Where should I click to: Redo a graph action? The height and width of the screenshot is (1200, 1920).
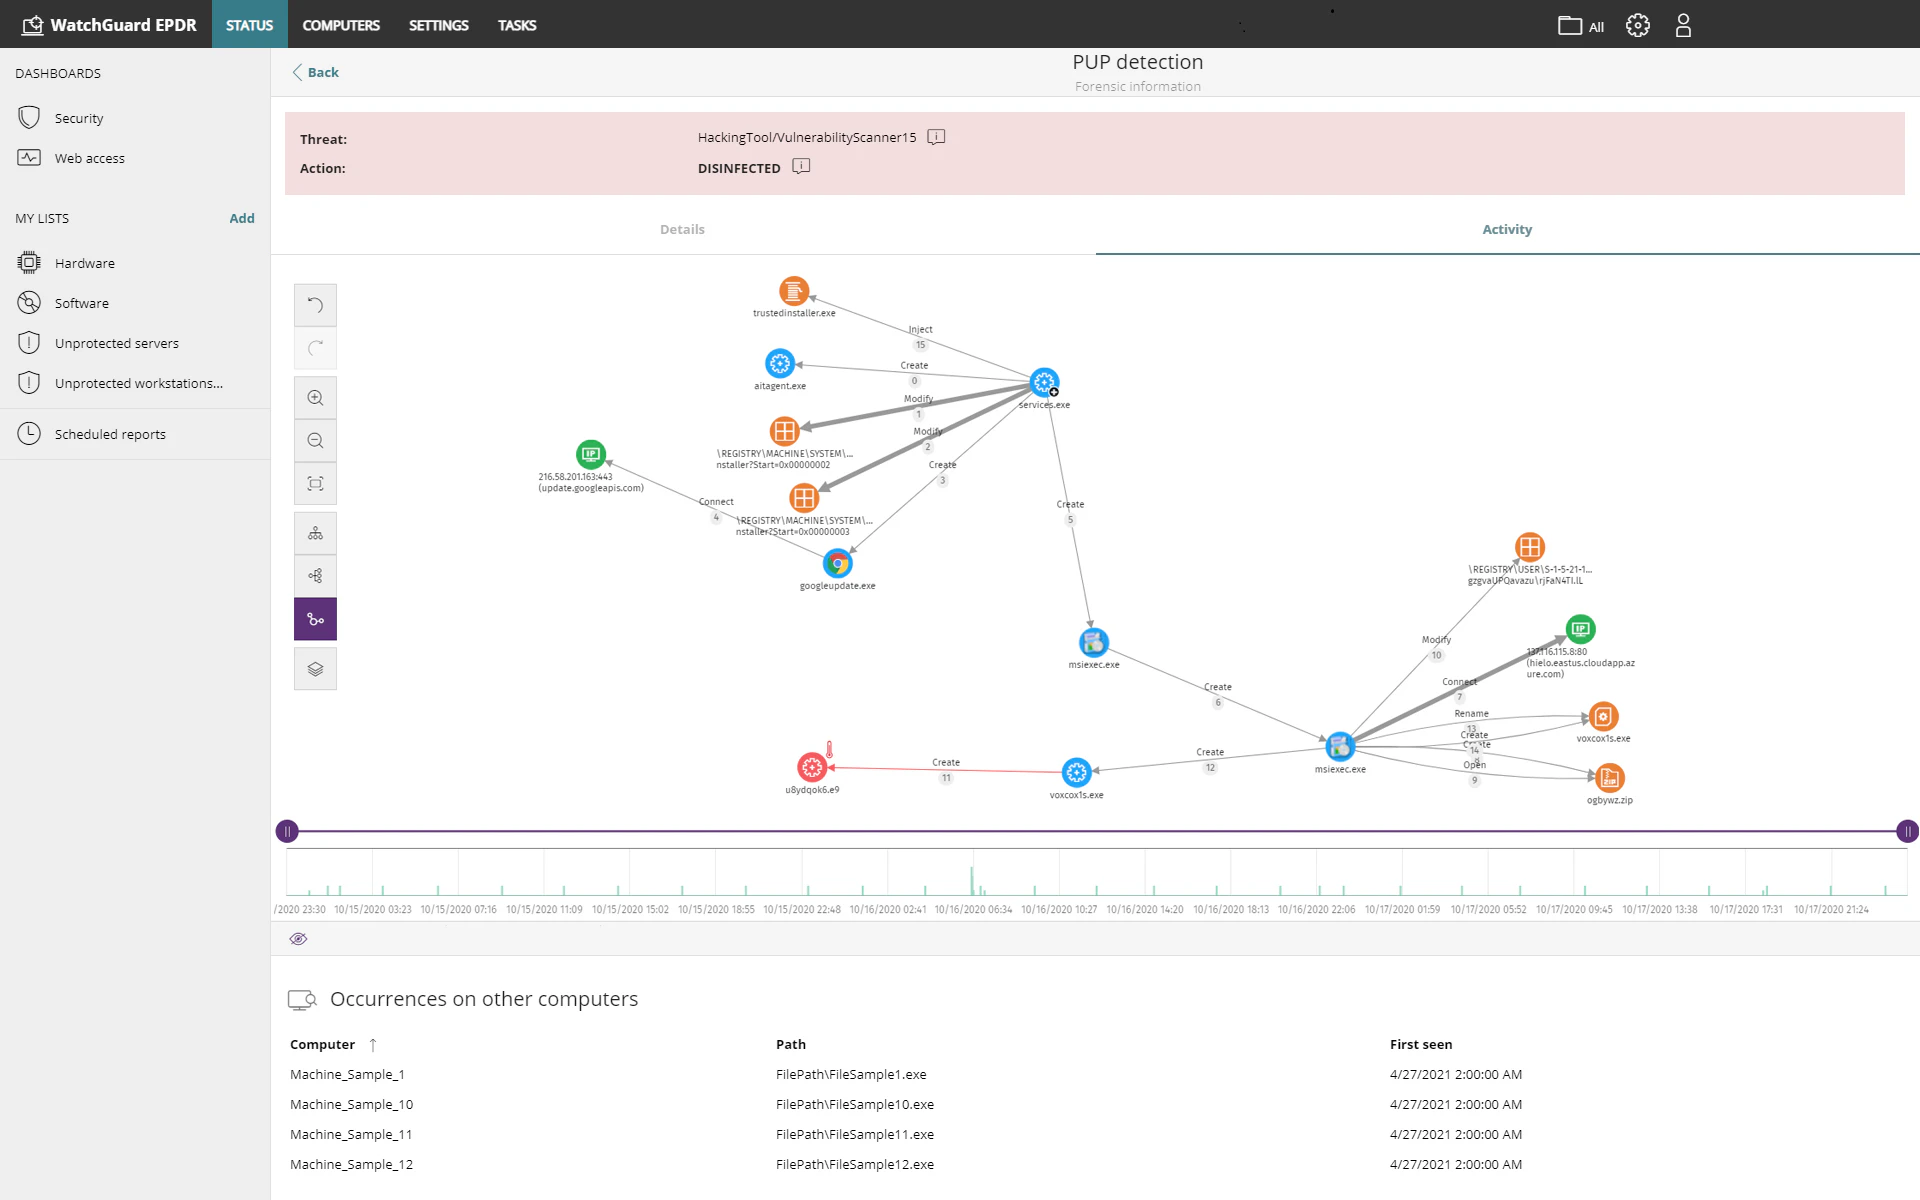(x=315, y=349)
